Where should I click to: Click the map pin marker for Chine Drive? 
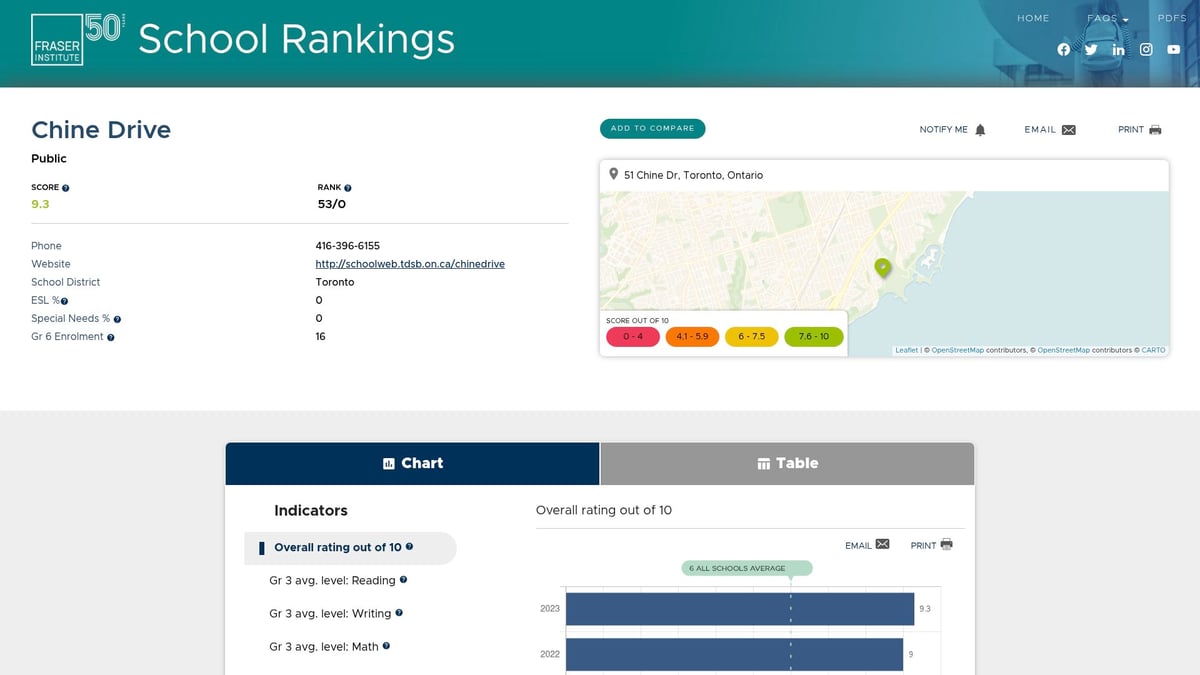coord(883,268)
